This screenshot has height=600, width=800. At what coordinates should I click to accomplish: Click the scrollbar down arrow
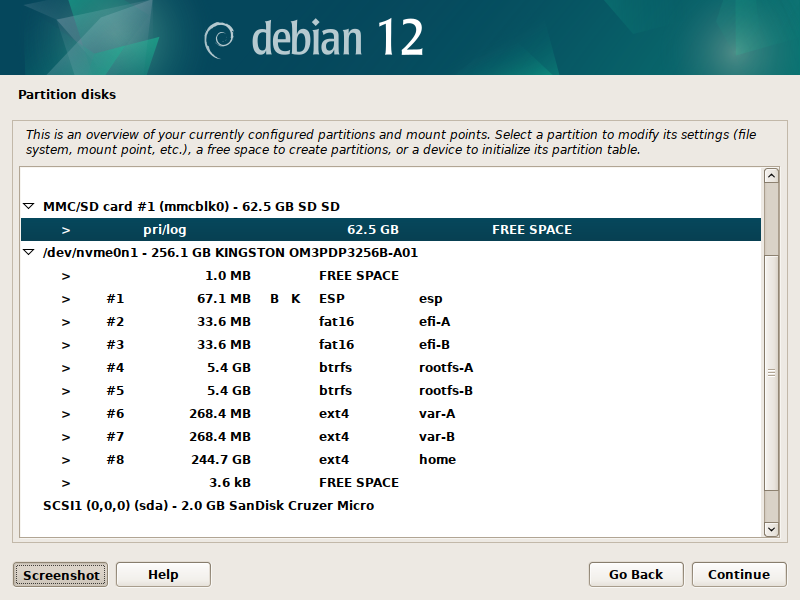(x=771, y=529)
